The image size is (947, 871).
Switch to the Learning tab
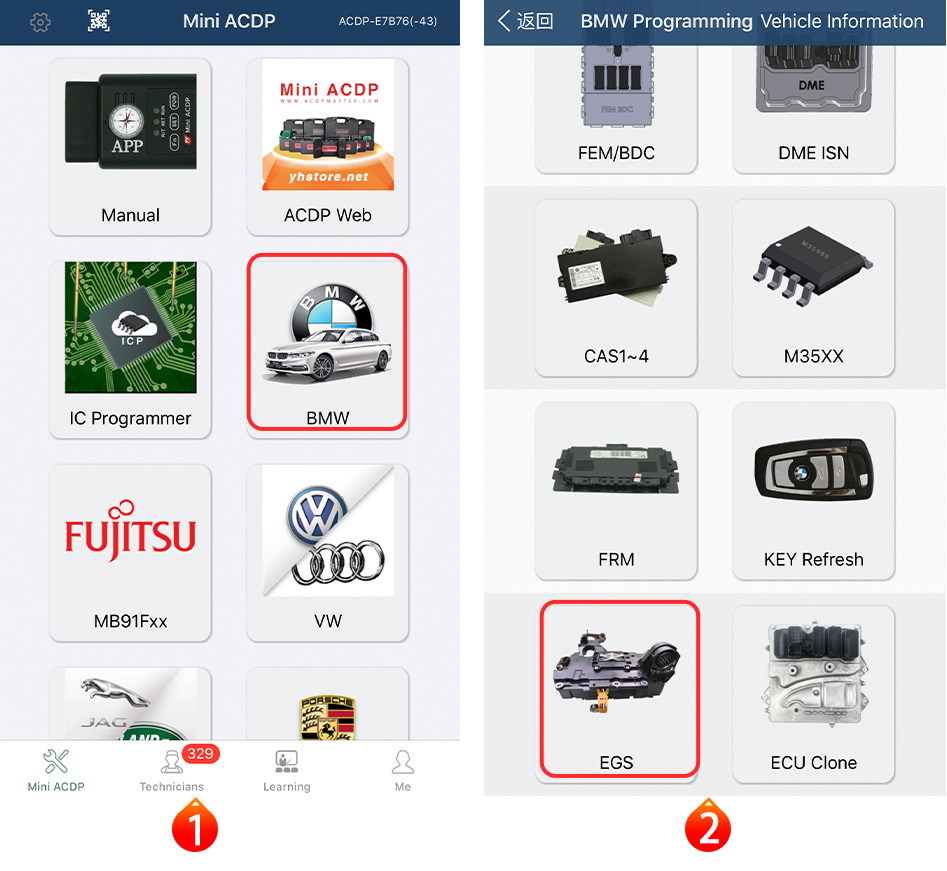click(x=287, y=771)
